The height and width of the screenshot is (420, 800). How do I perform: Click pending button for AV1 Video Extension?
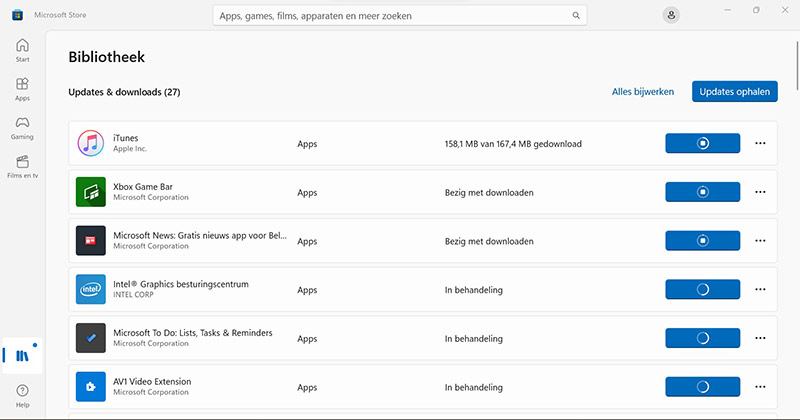[703, 387]
